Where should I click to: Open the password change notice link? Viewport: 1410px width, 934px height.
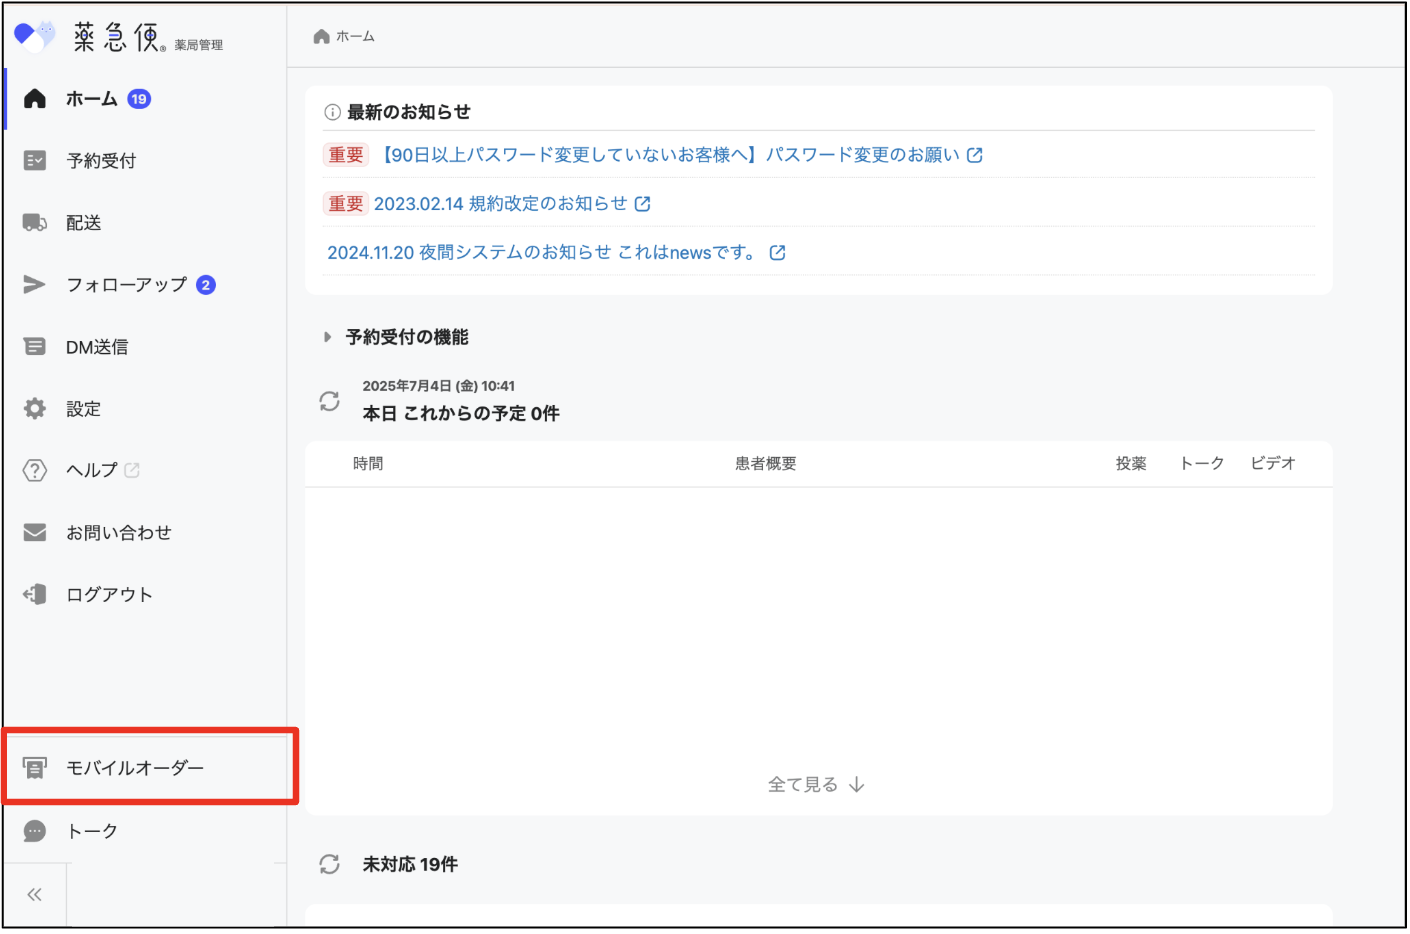click(670, 155)
